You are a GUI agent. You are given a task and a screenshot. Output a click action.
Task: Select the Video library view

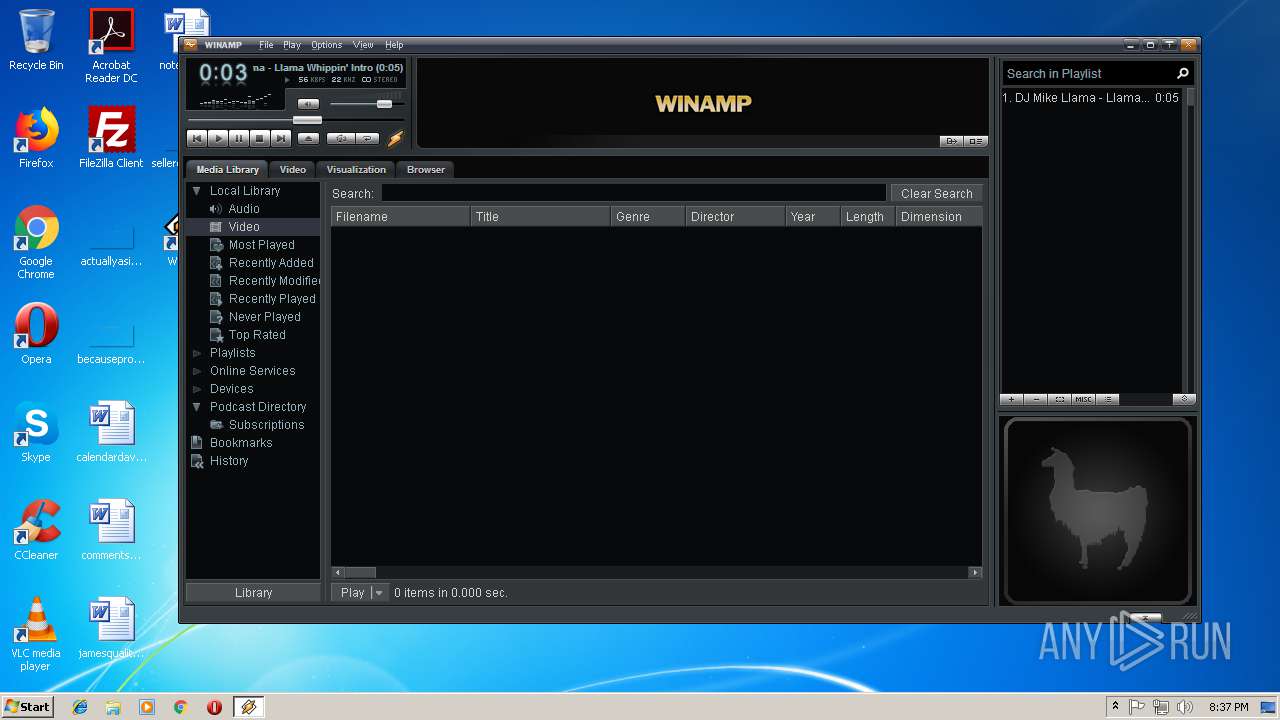coord(244,227)
